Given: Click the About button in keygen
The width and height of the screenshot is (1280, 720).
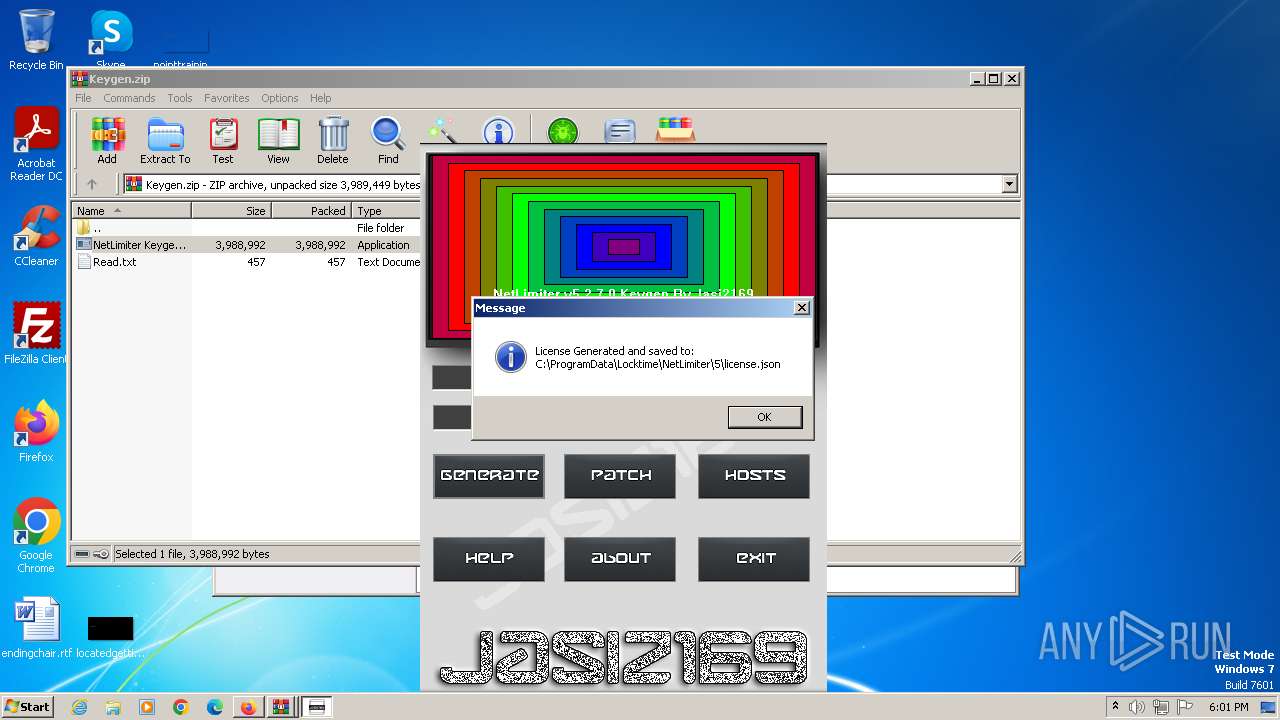Looking at the screenshot, I should click(620, 559).
